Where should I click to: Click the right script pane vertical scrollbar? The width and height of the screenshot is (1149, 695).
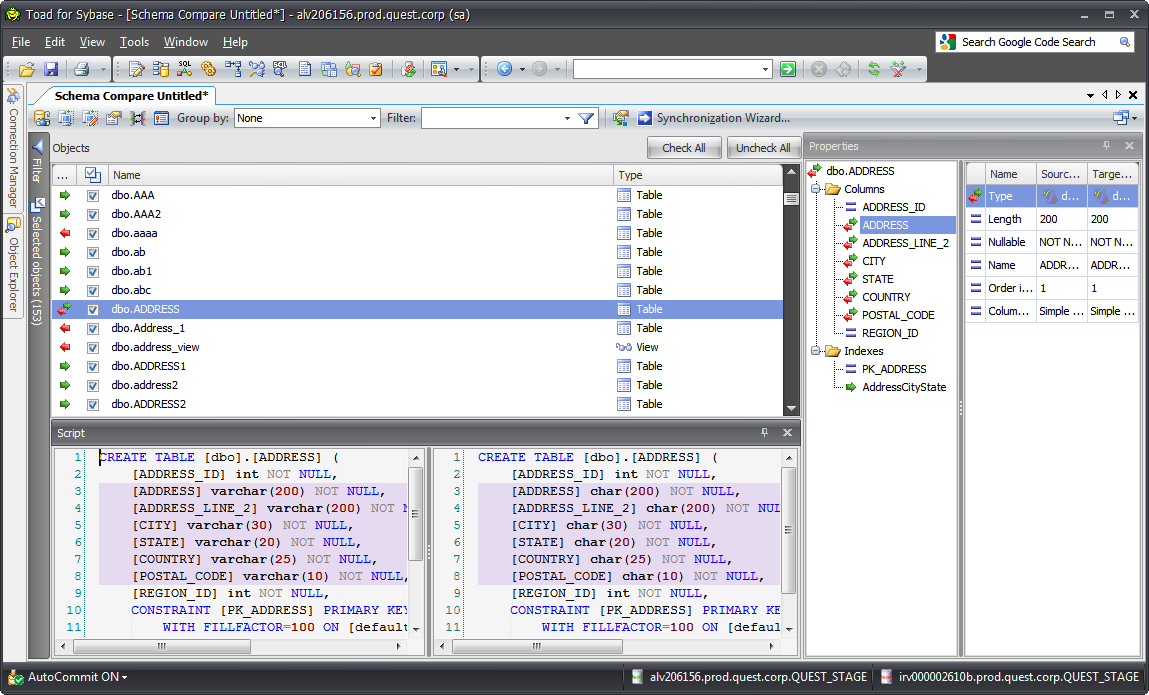tap(788, 530)
